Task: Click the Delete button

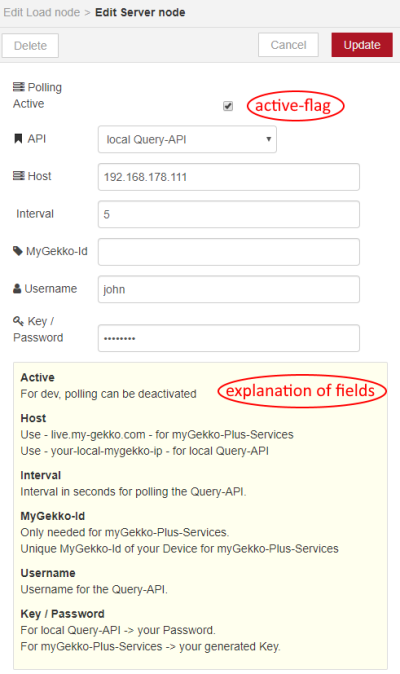Action: pos(30,46)
